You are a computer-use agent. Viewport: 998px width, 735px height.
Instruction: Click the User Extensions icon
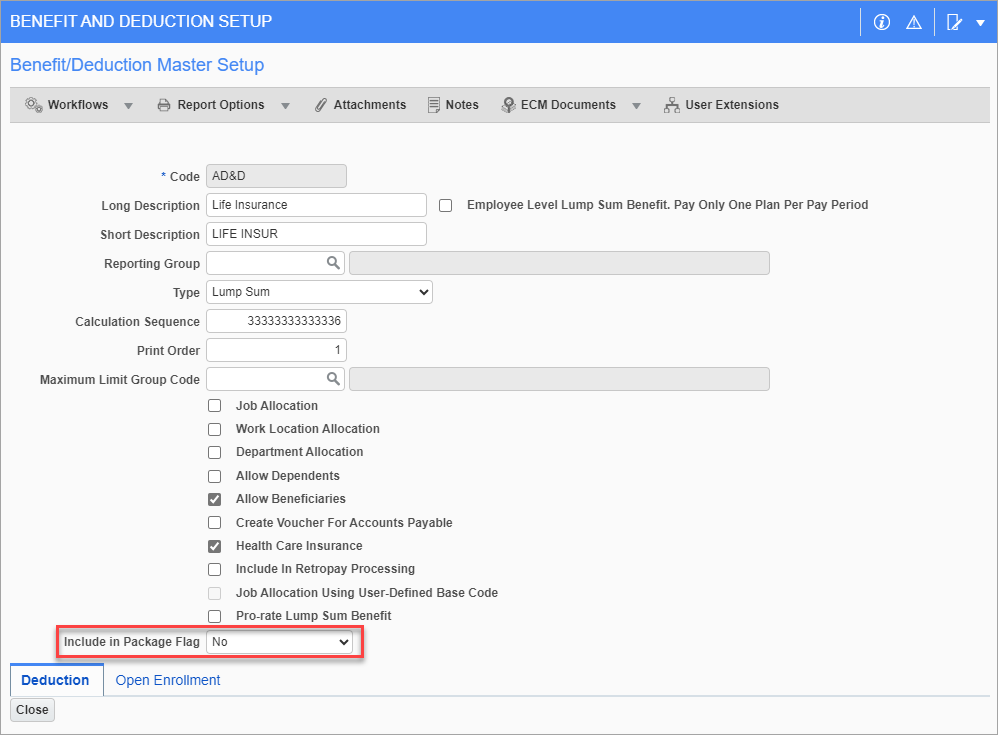672,105
